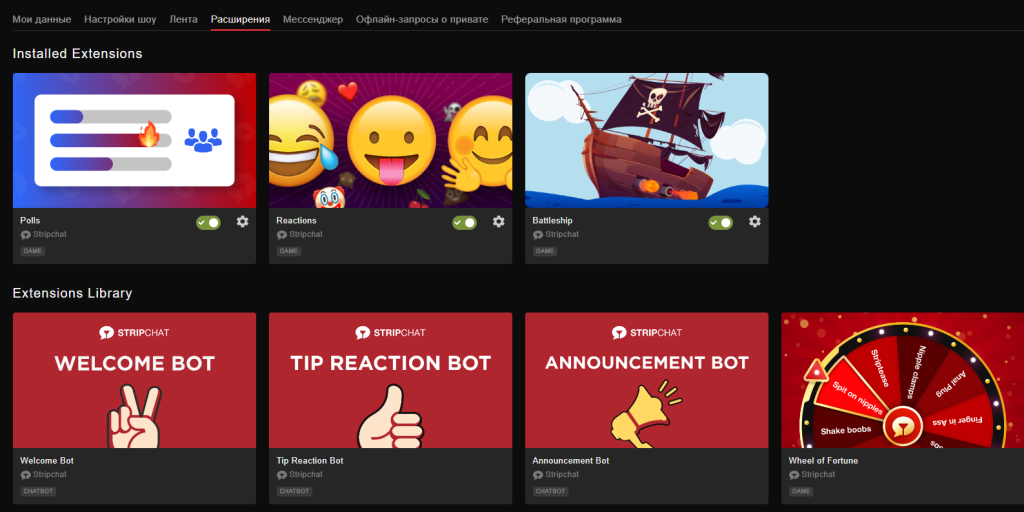The image size is (1024, 512).
Task: Click the Polls extension title
Action: [30, 221]
